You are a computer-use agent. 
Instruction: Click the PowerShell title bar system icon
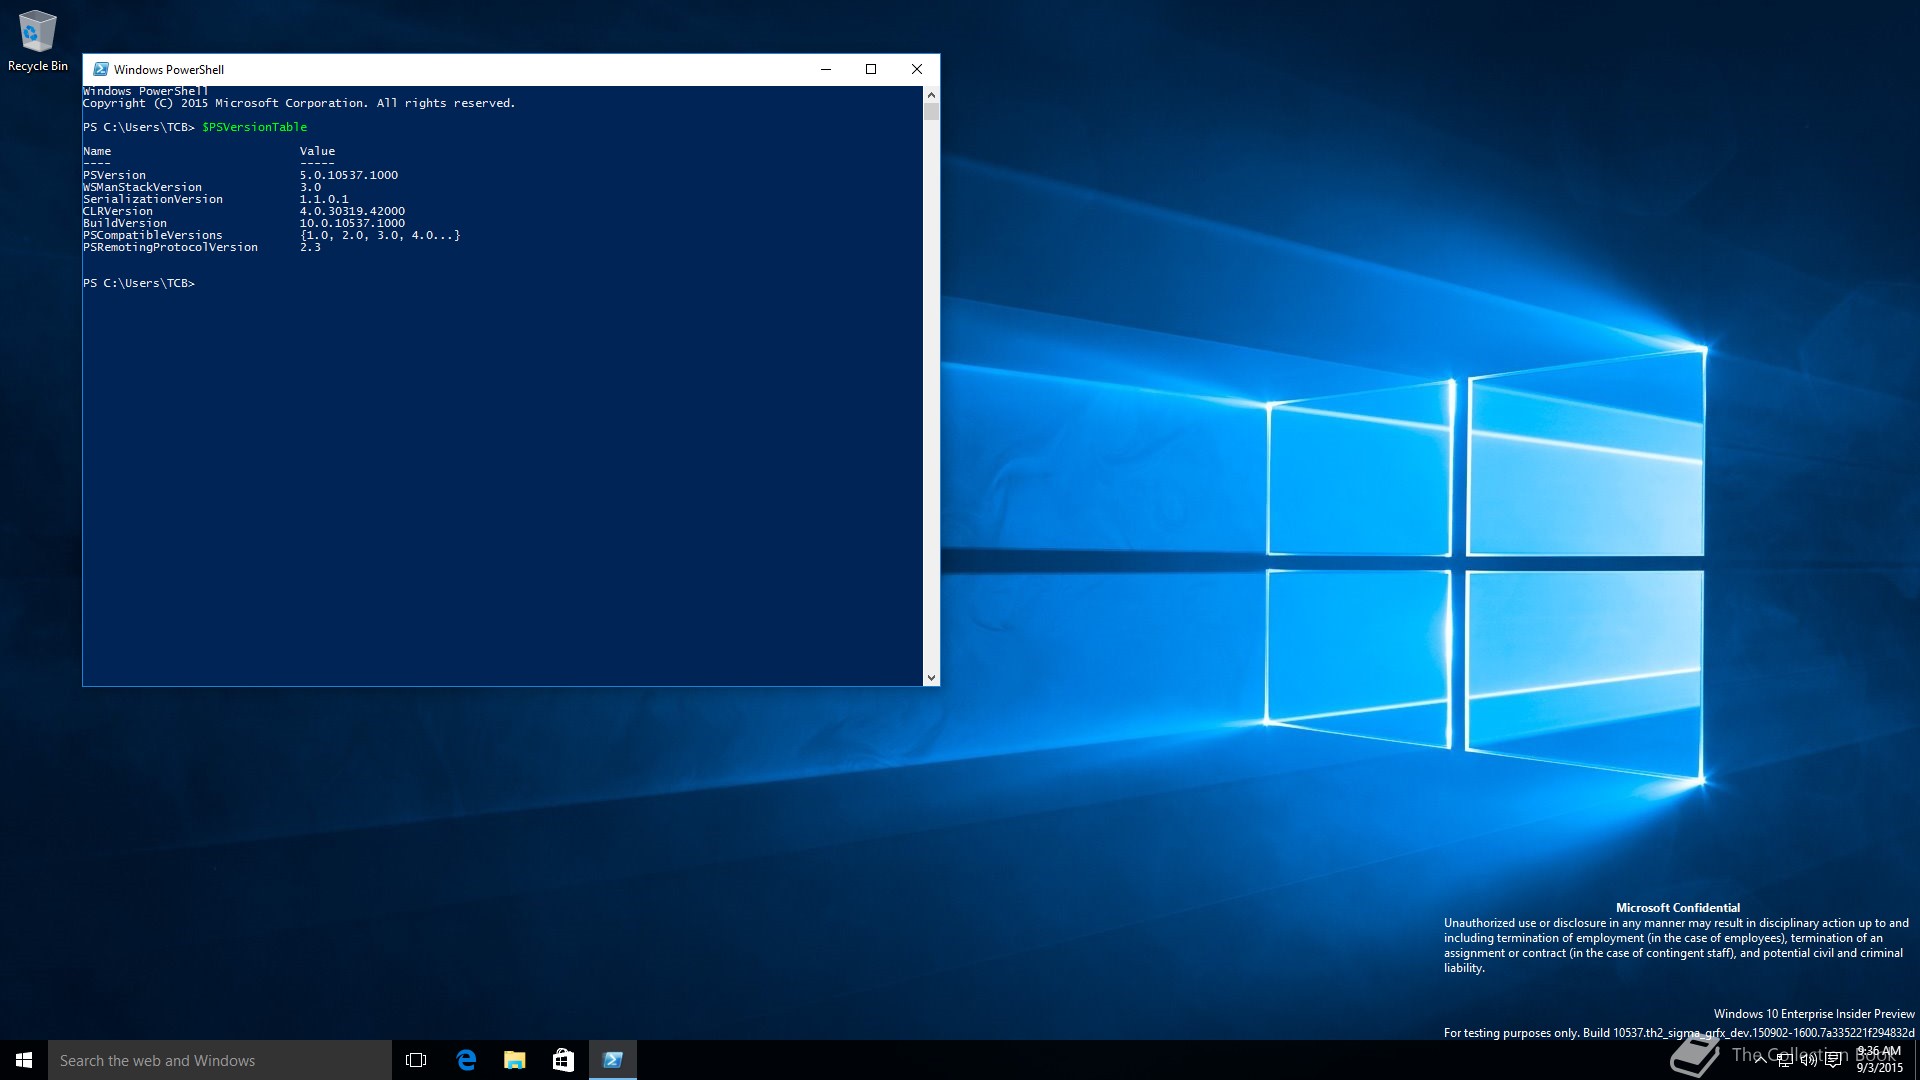pos(100,69)
